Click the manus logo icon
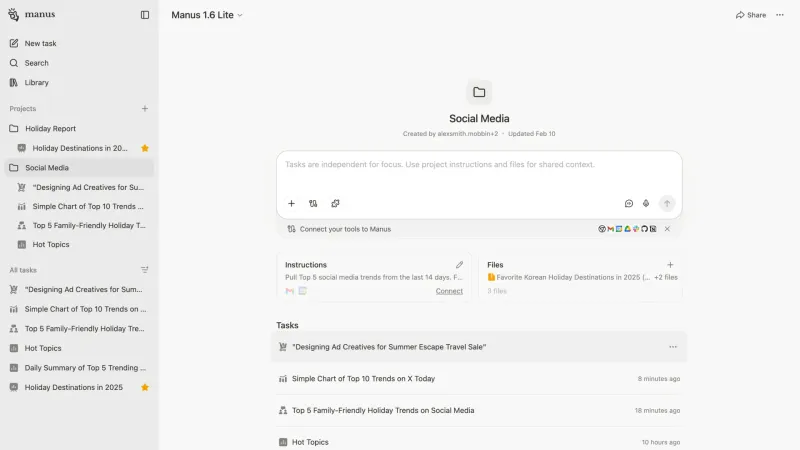 coord(13,15)
